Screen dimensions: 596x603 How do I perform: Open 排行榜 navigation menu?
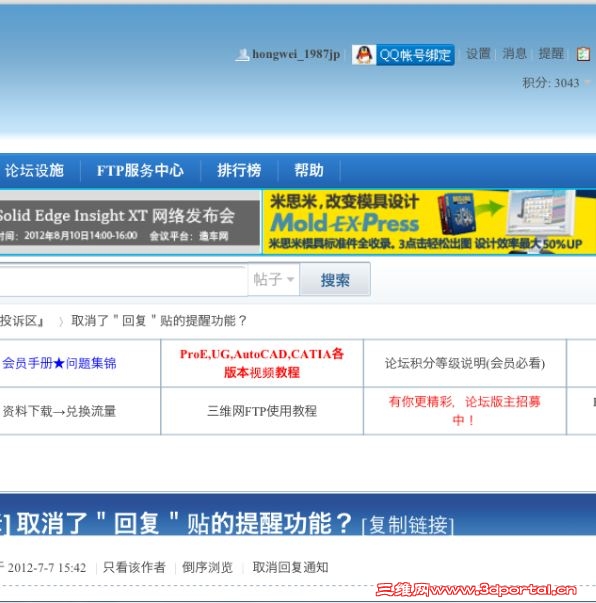pyautogui.click(x=239, y=170)
